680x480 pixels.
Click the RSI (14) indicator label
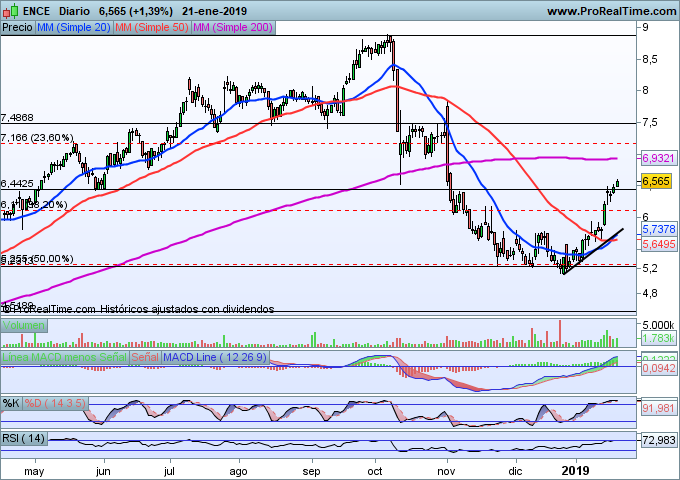26,439
